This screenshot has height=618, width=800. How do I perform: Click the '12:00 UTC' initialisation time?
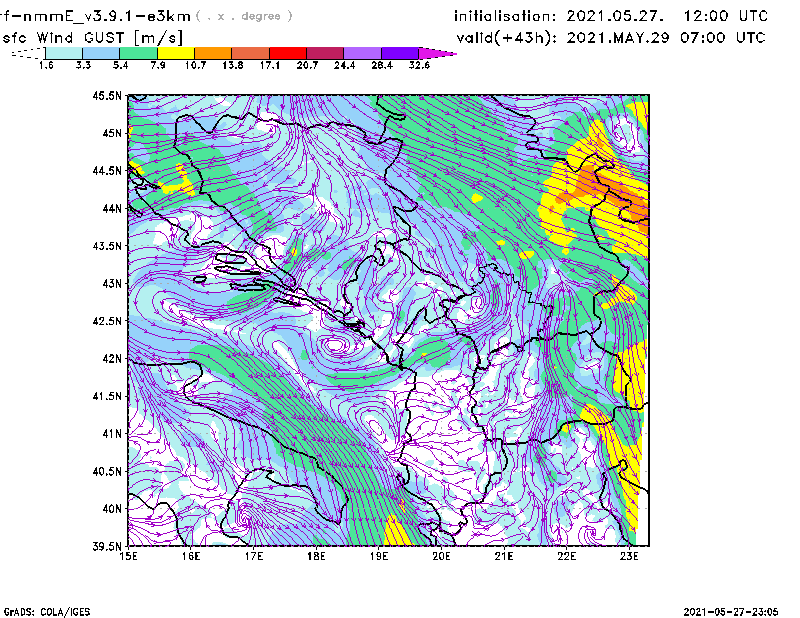click(726, 16)
